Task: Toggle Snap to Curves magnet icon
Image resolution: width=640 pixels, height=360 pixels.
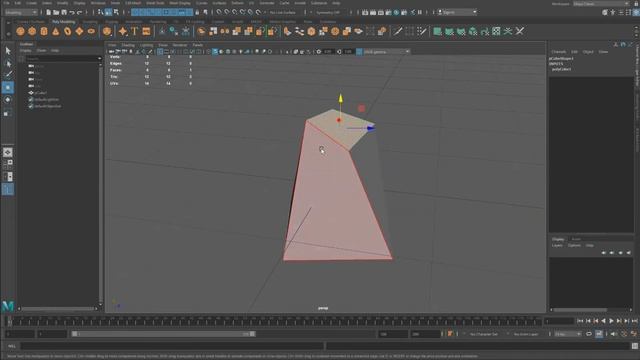Action: (x=227, y=12)
